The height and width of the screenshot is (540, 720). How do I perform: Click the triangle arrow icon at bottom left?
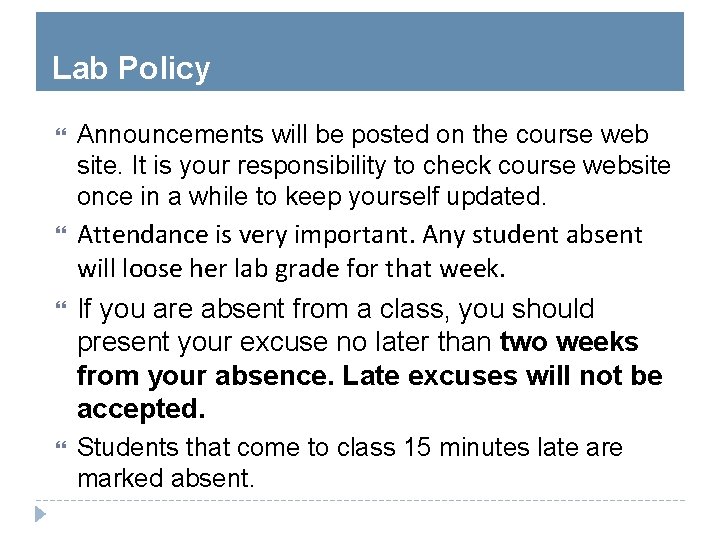40,514
